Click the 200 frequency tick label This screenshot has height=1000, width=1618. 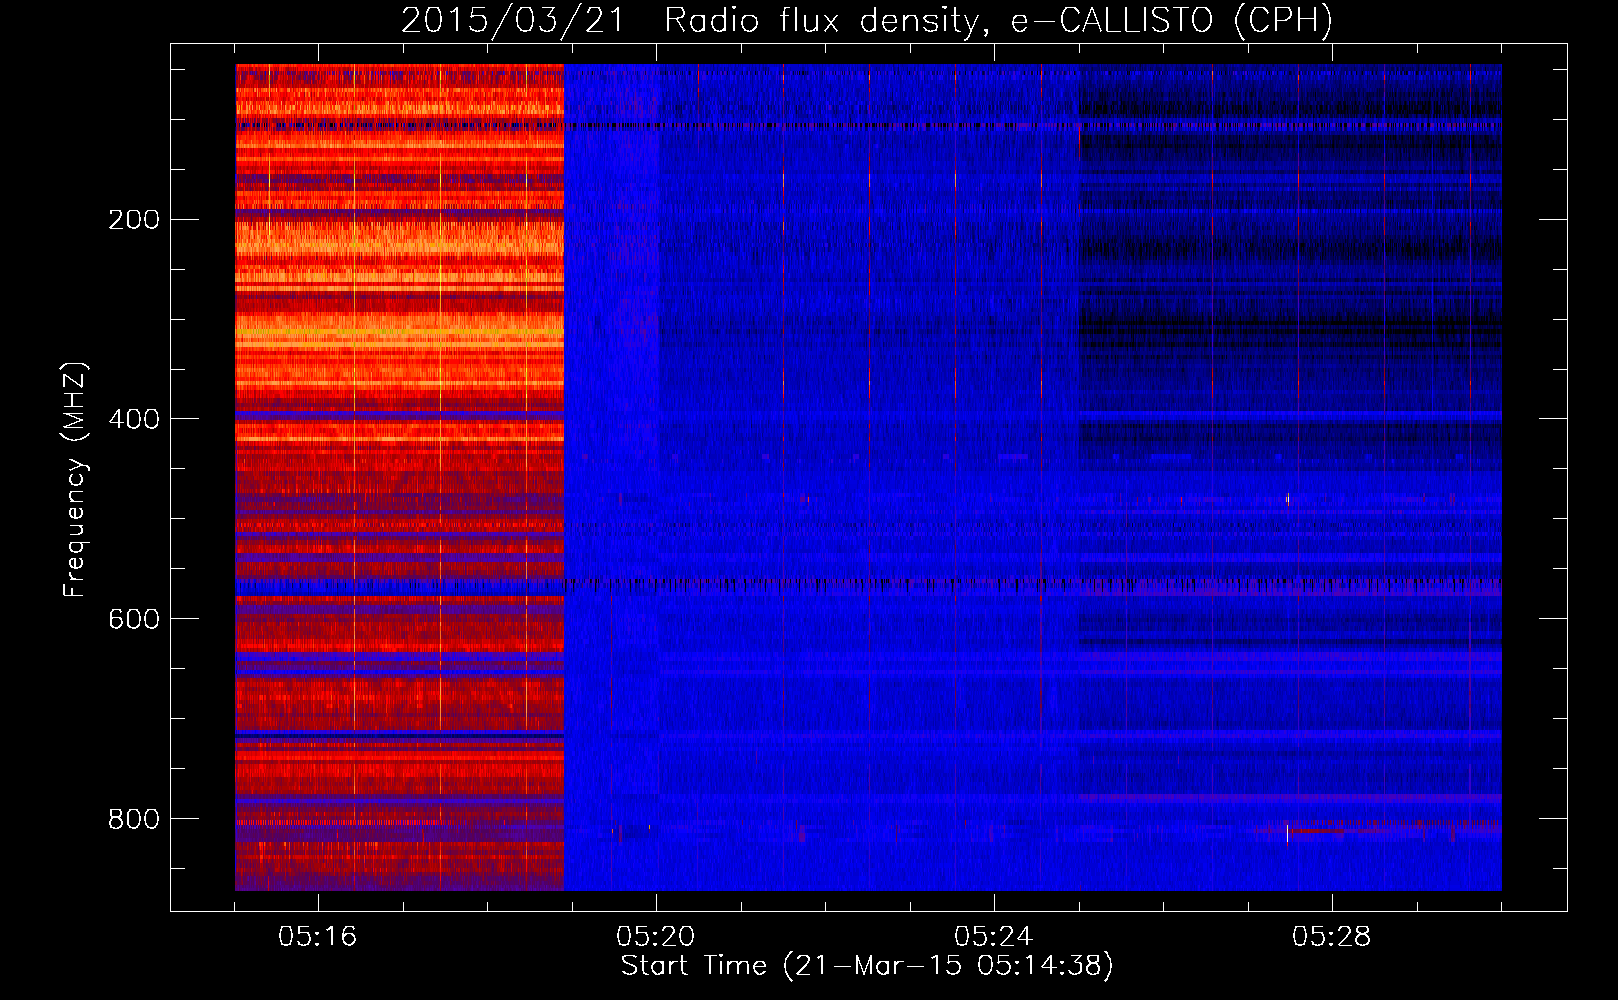(133, 219)
